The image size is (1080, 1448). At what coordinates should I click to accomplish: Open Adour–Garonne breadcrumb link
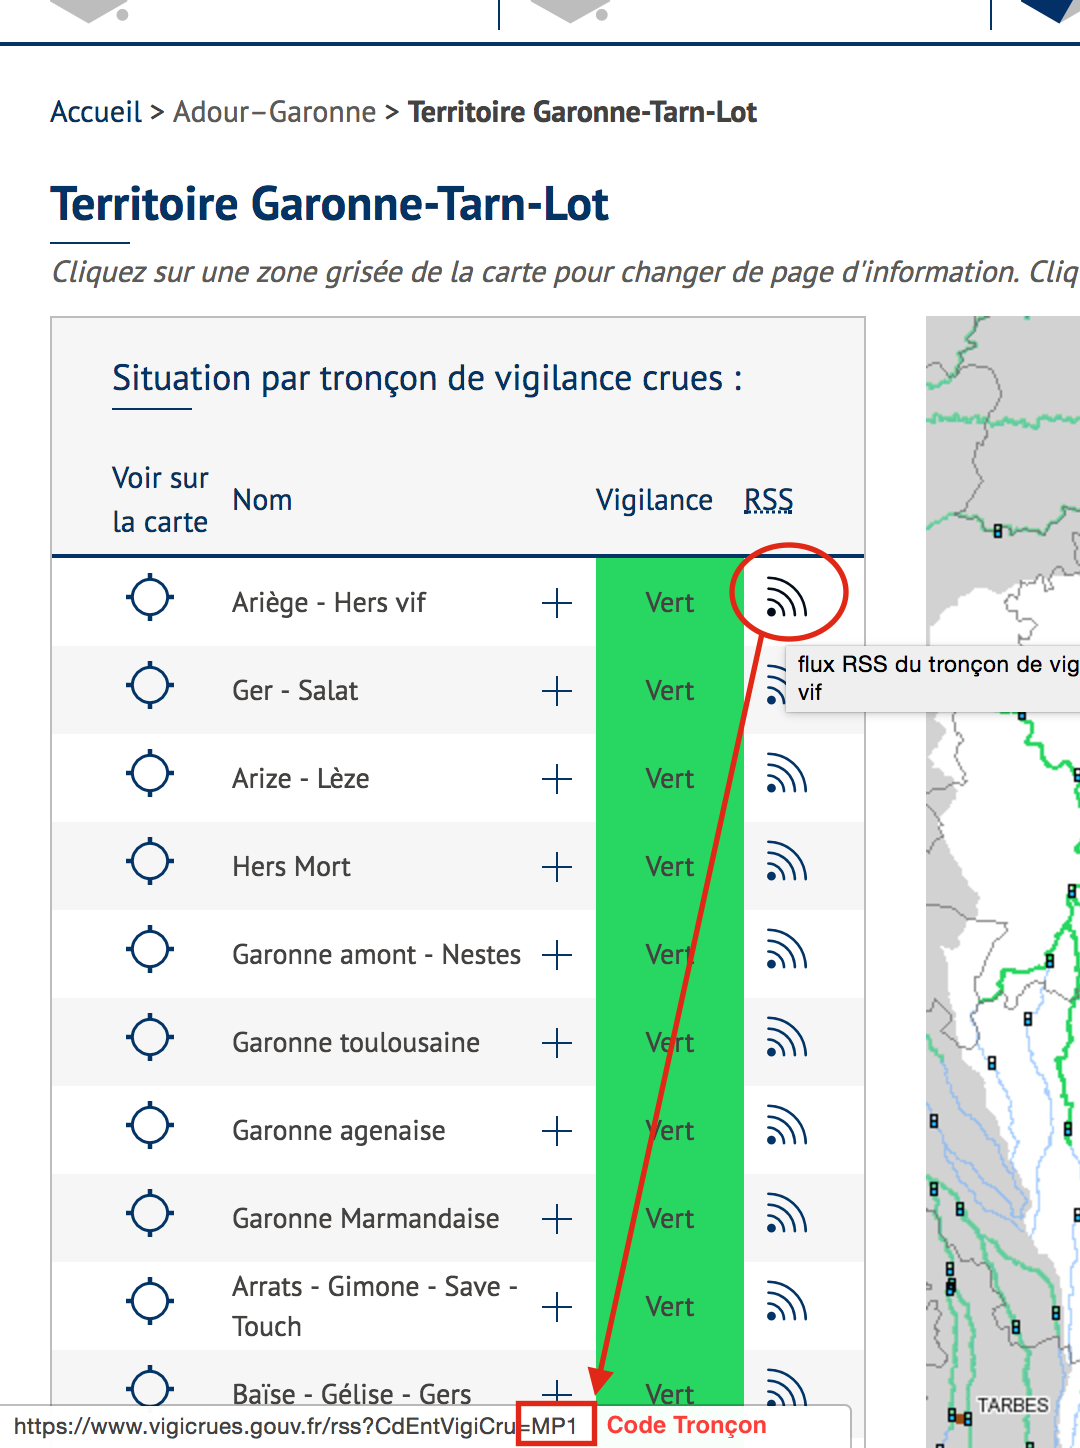274,112
